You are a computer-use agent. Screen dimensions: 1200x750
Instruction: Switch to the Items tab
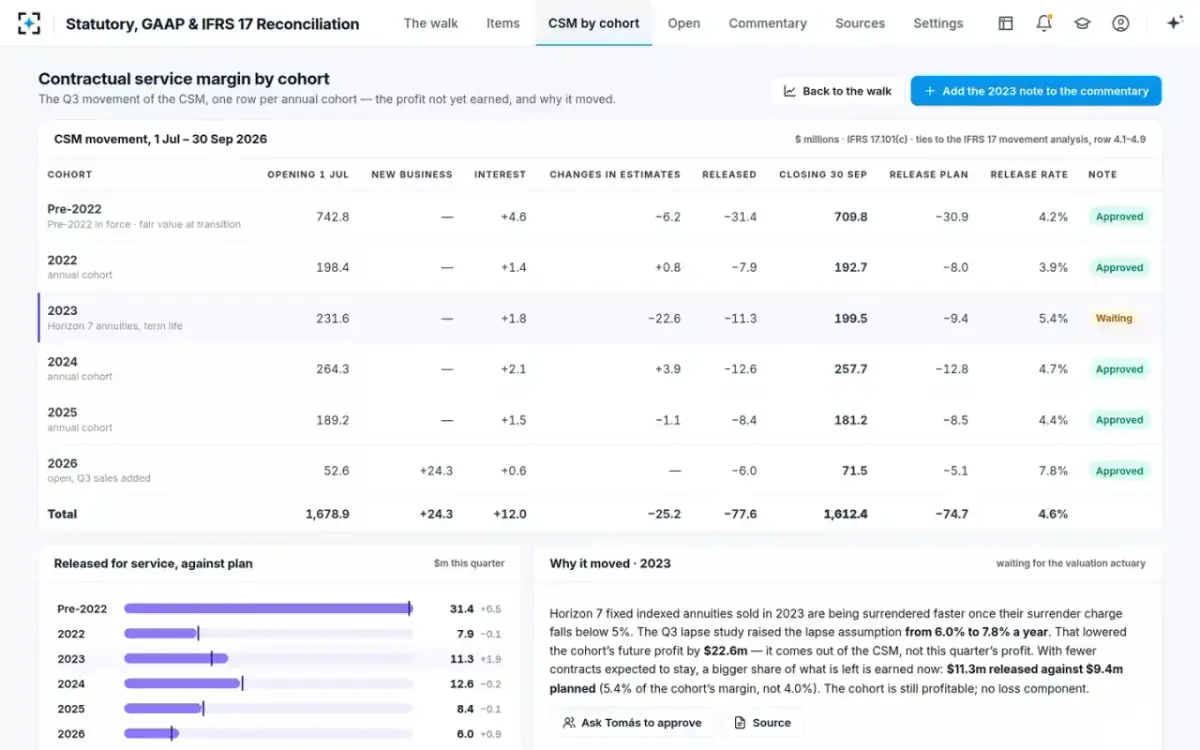[503, 23]
